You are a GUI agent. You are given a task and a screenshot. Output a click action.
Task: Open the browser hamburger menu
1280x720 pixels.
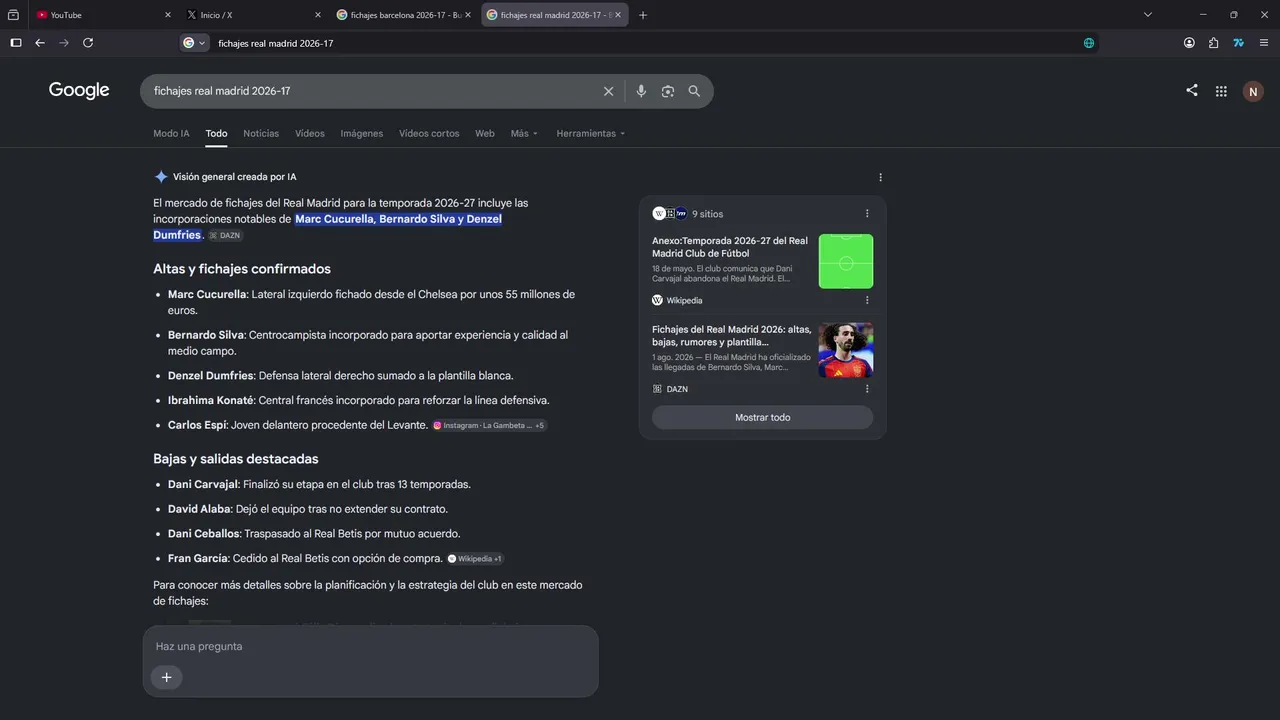[x=1264, y=43]
